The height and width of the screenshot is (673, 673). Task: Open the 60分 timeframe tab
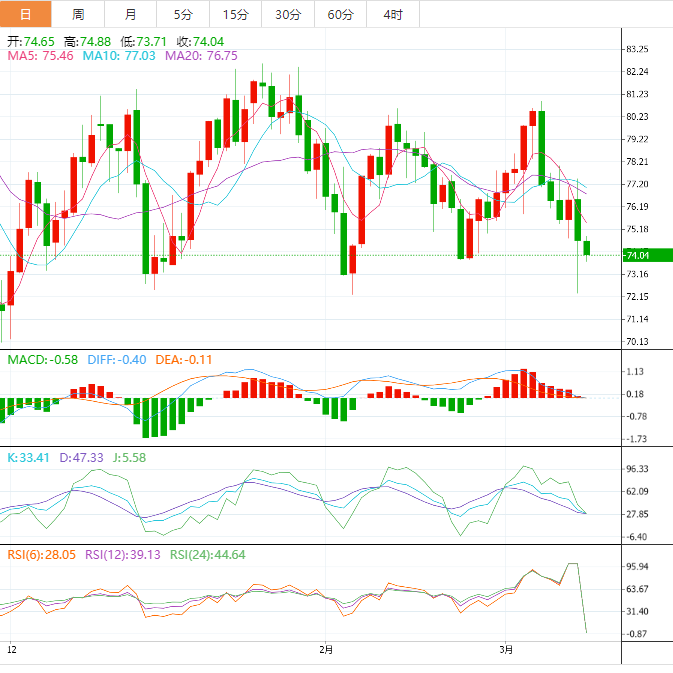(x=340, y=14)
